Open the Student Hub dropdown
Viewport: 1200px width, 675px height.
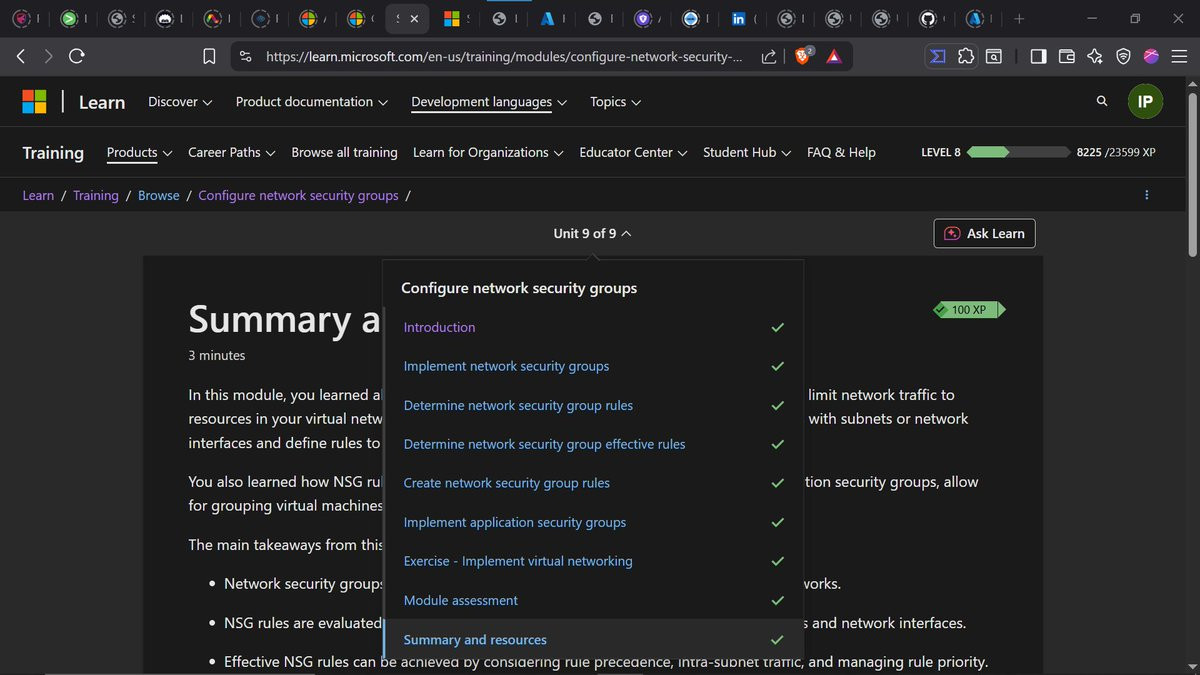point(747,152)
